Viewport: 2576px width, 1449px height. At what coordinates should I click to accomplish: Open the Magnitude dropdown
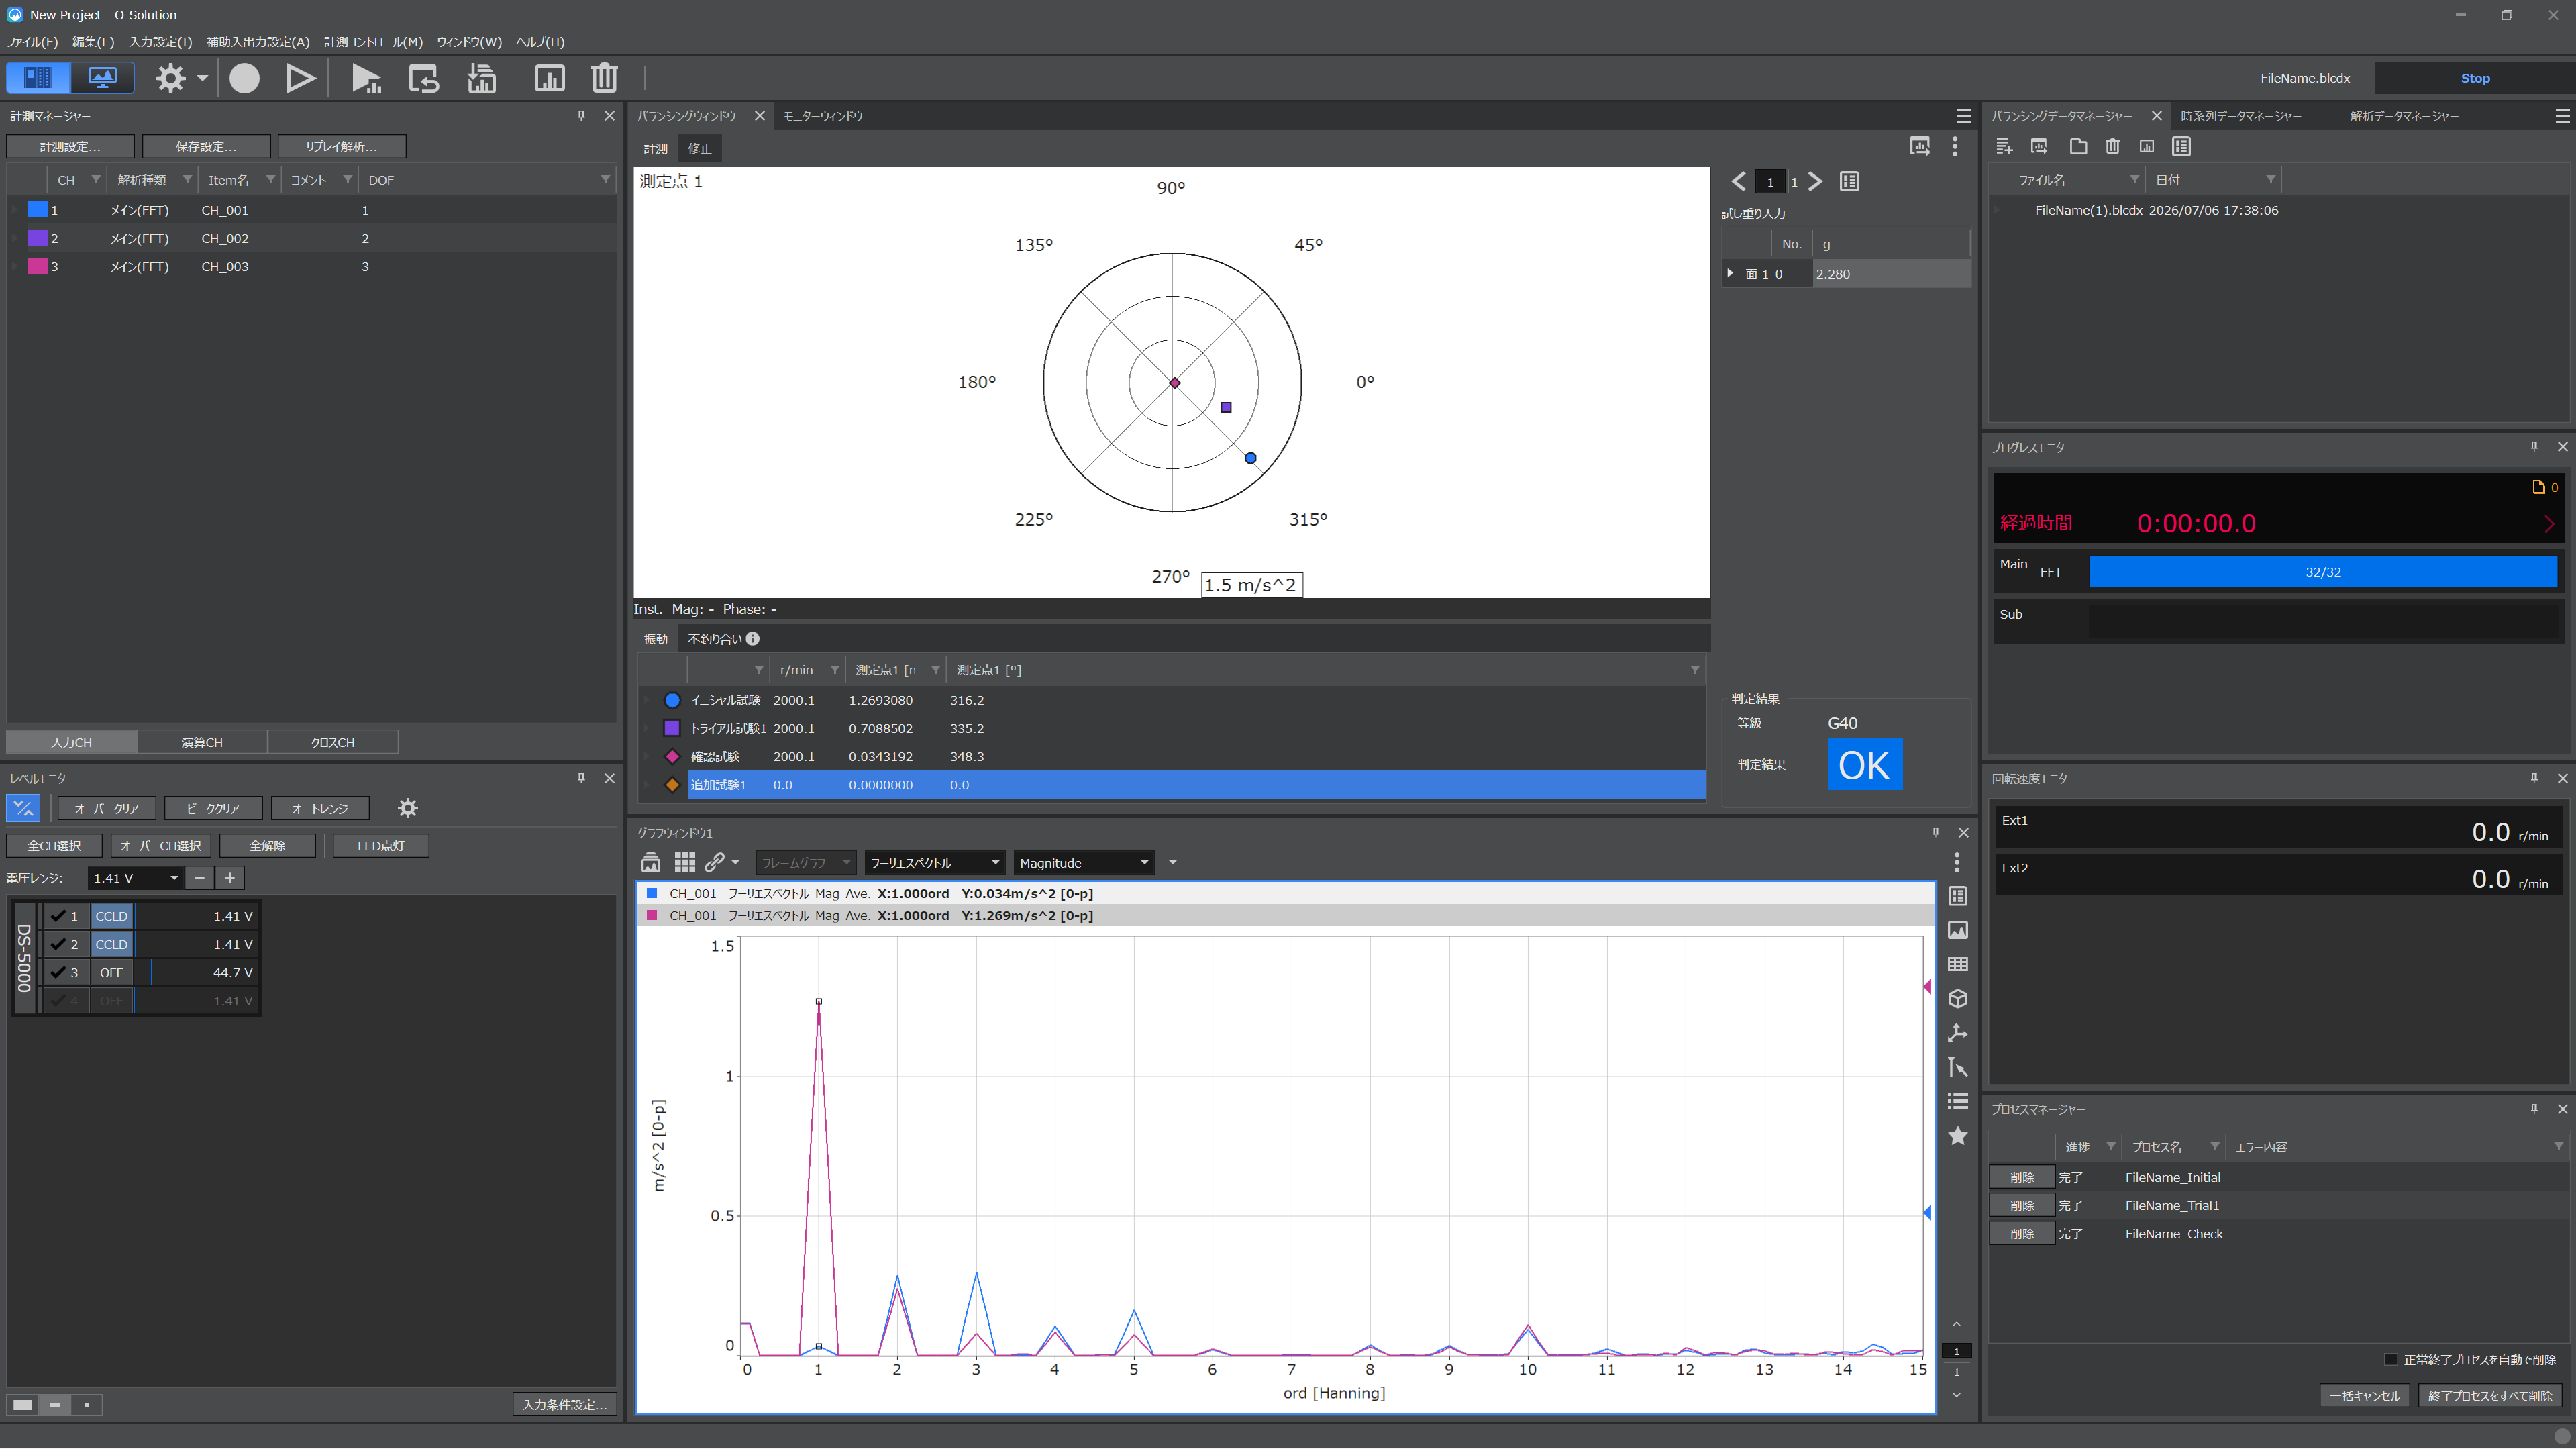1084,863
